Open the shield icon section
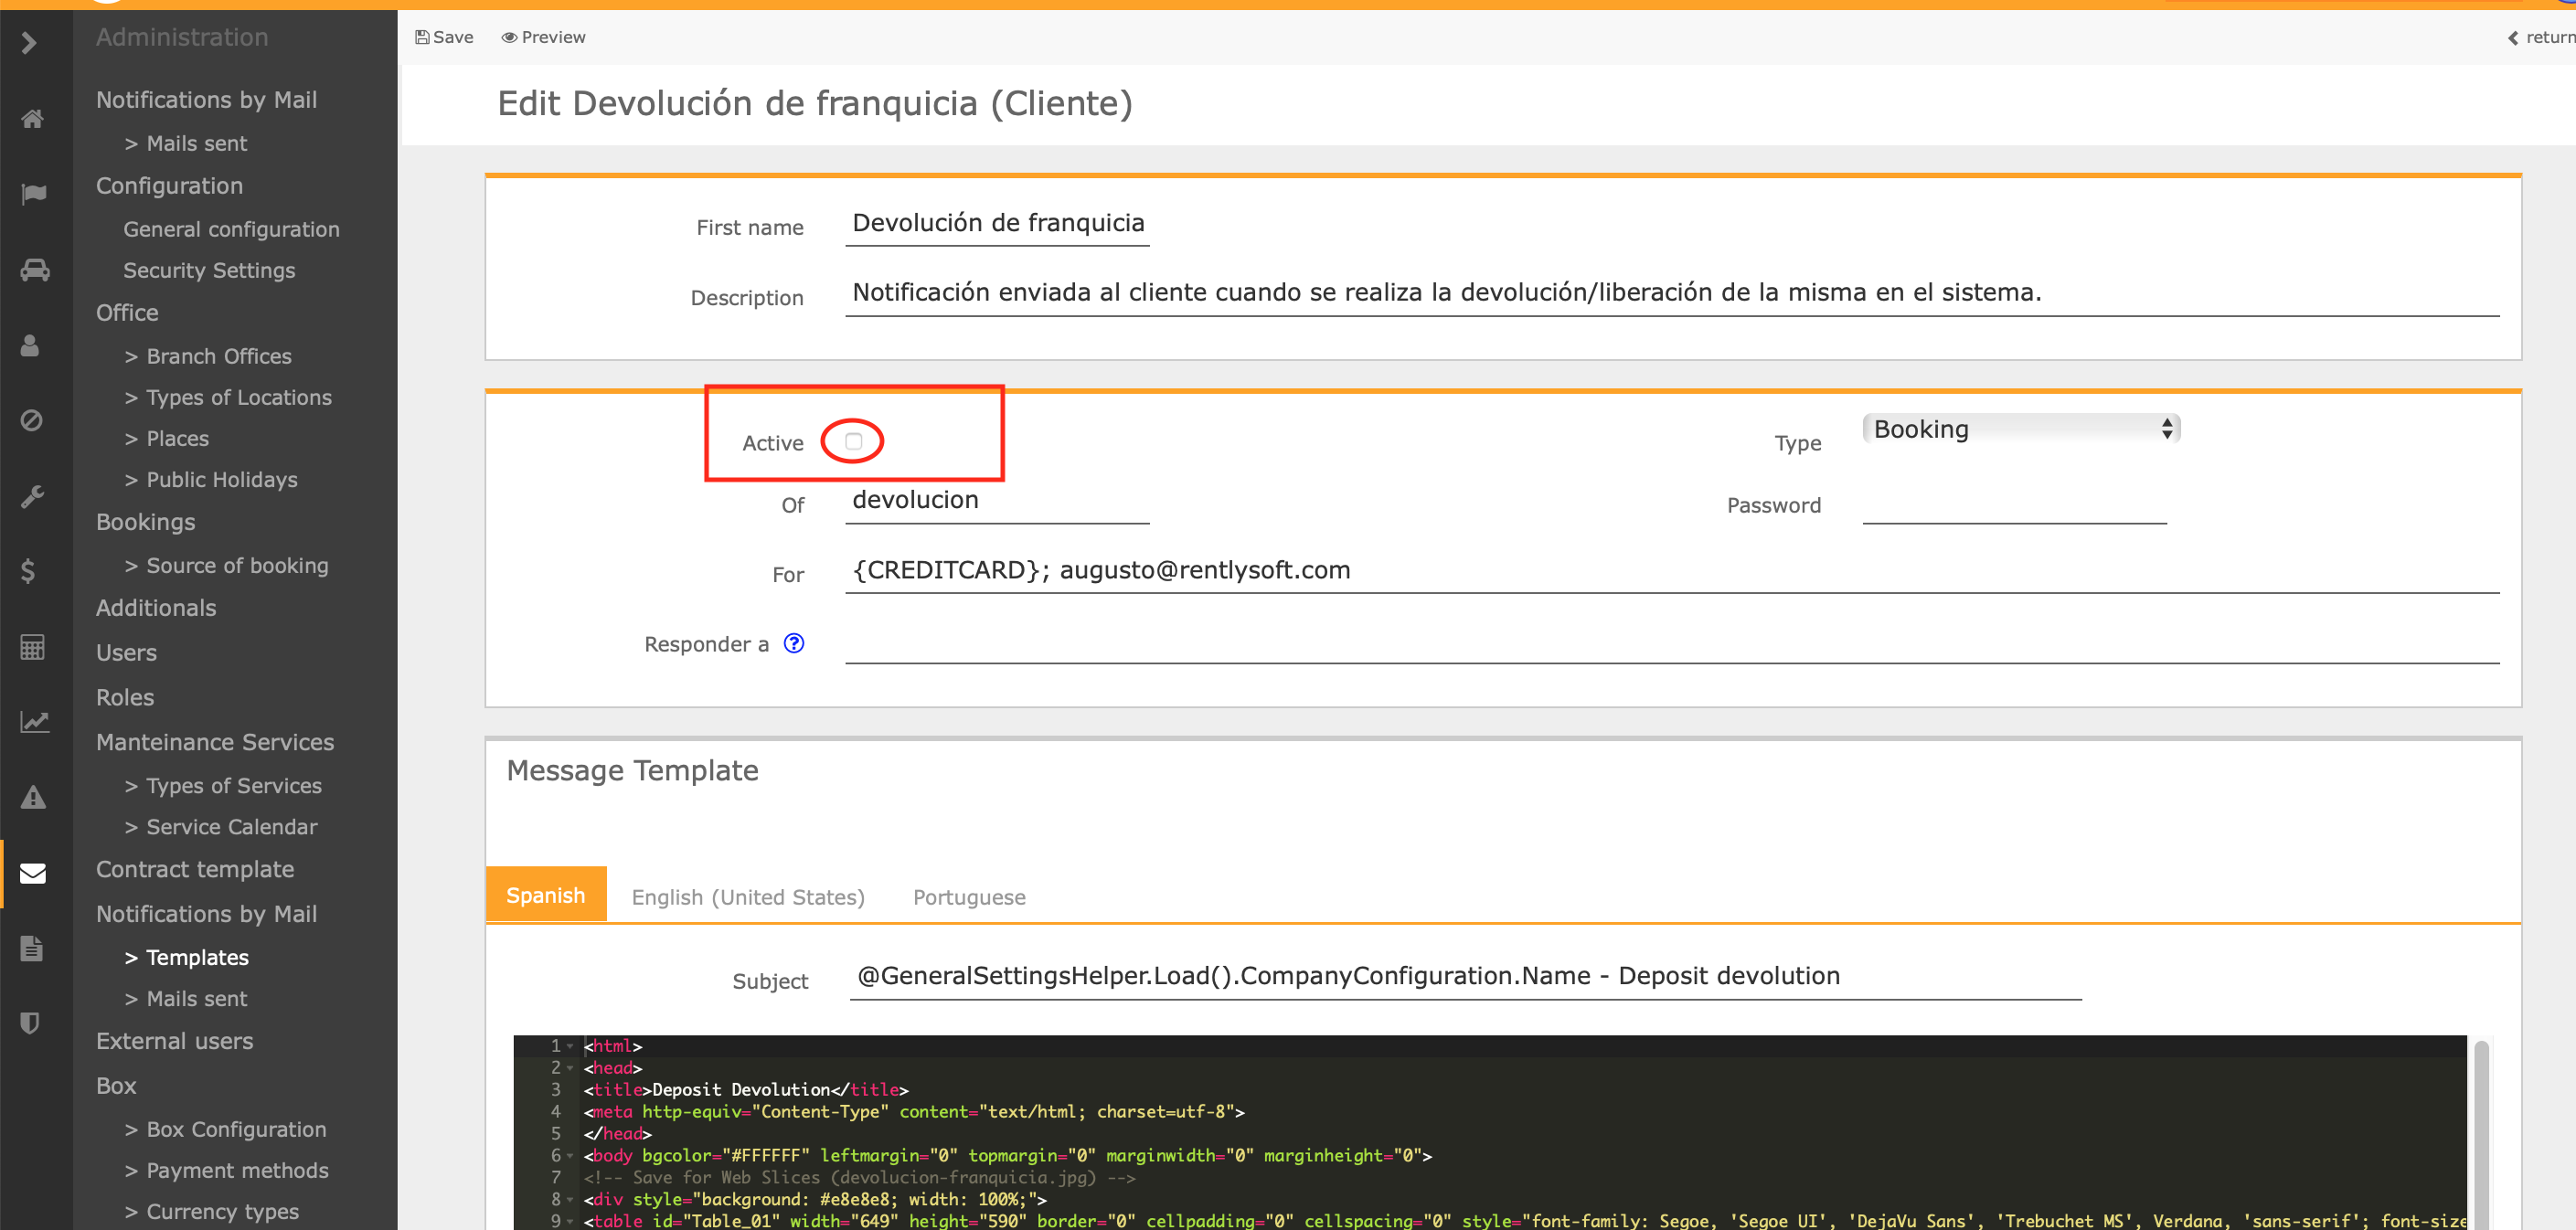Image resolution: width=2576 pixels, height=1230 pixels. [x=30, y=1023]
